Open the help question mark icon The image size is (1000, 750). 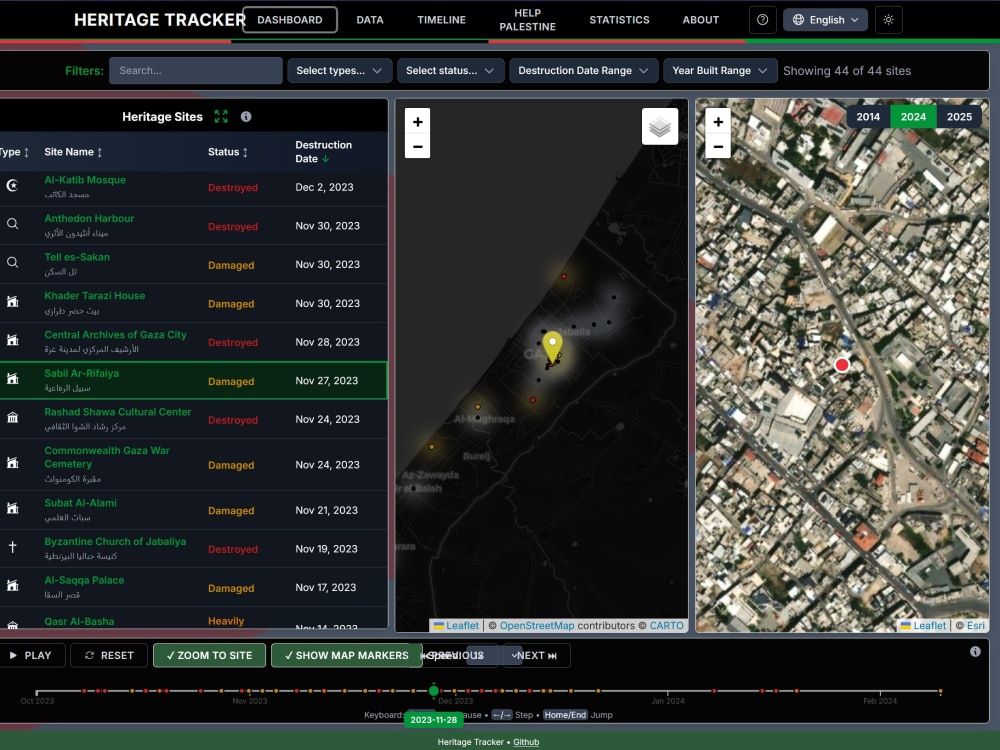coord(762,20)
